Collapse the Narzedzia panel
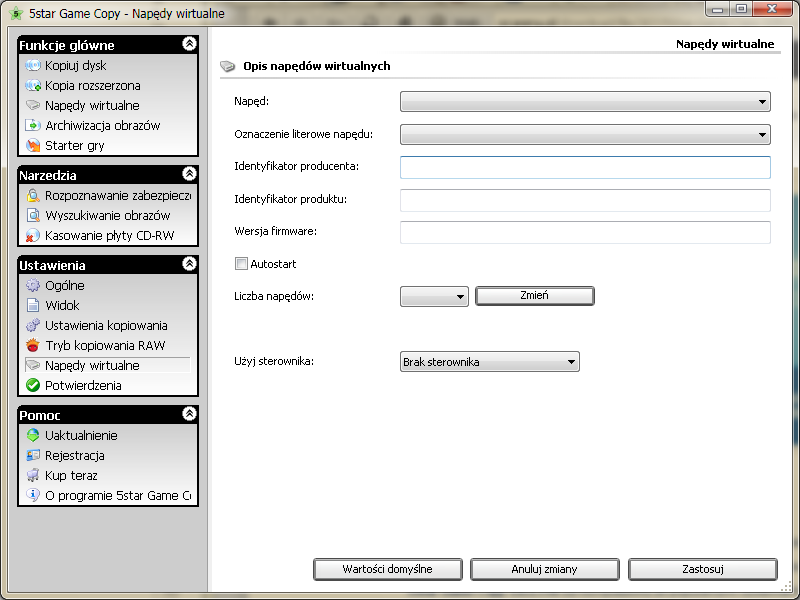Viewport: 800px width, 600px height. point(189,174)
